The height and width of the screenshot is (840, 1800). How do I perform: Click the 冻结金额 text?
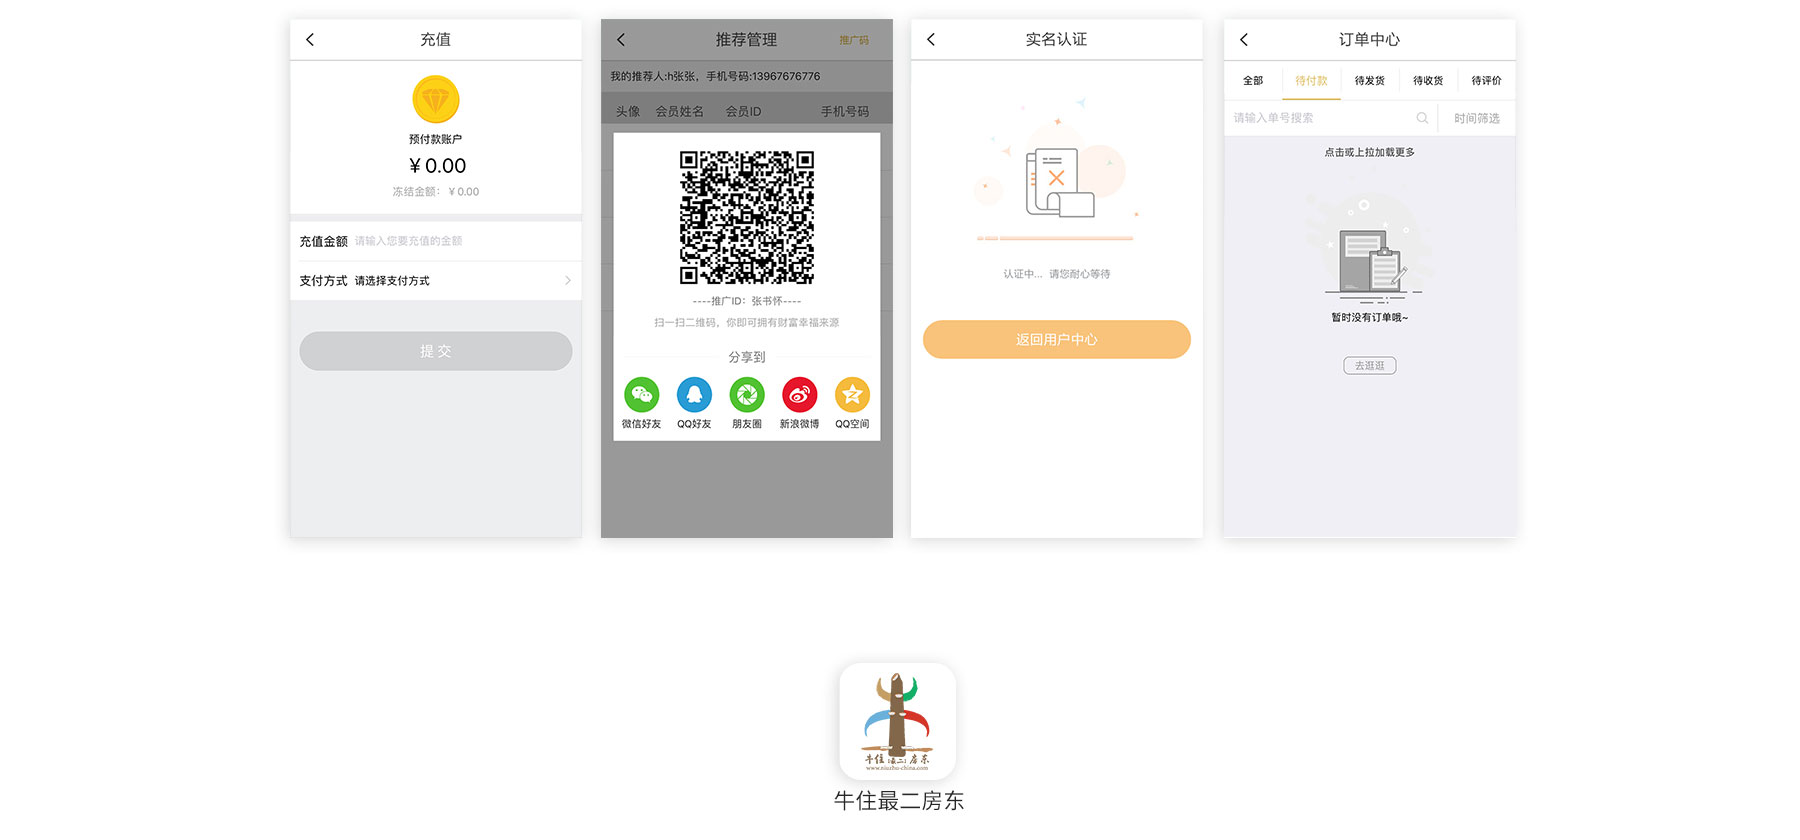click(x=436, y=192)
